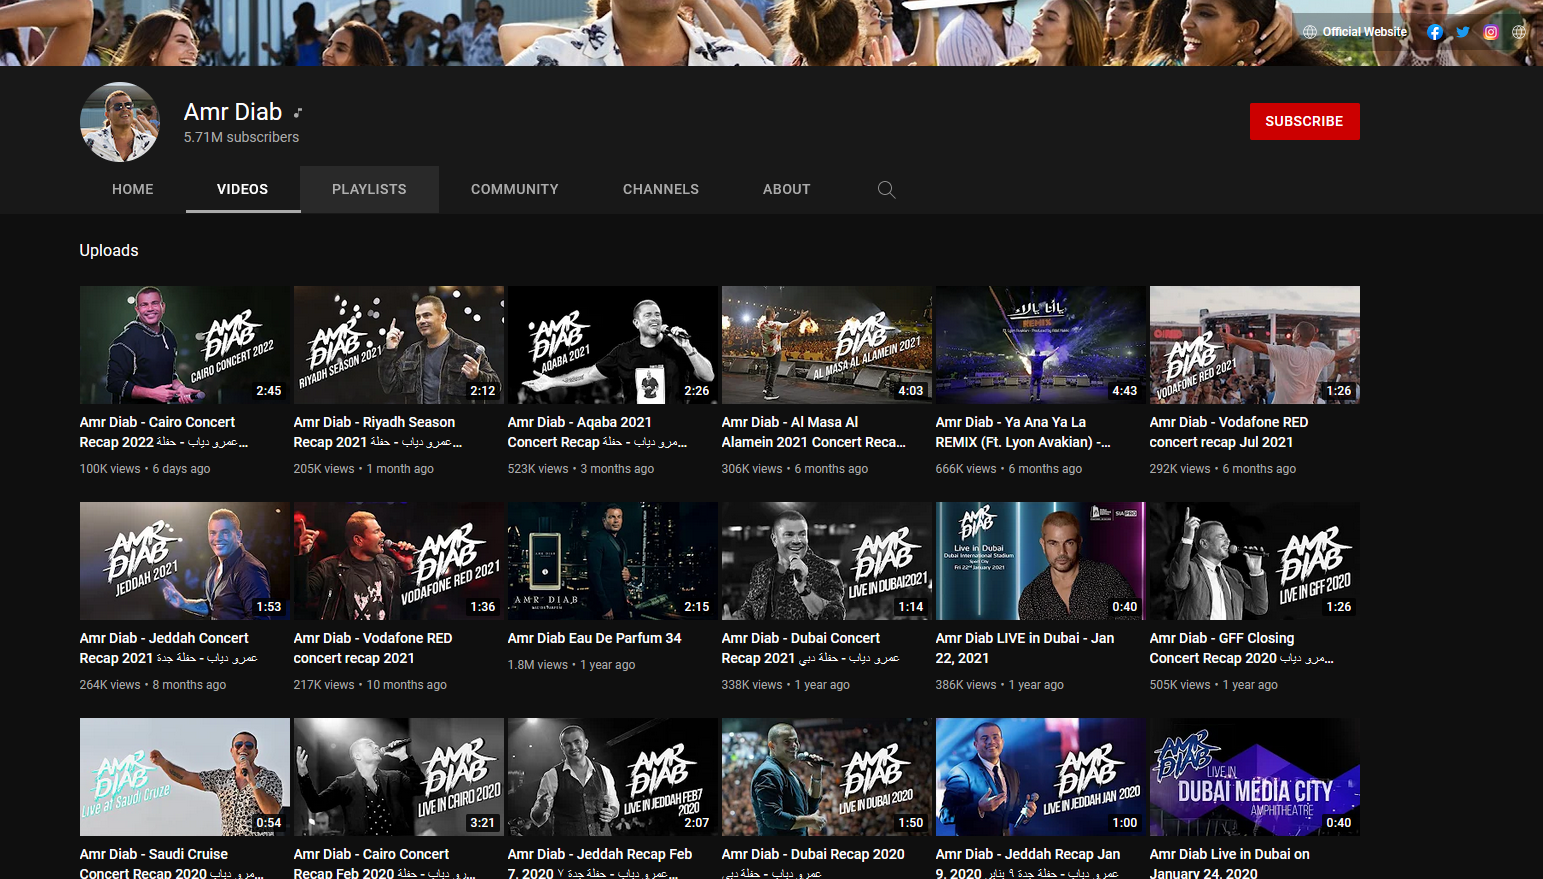Open the Live at Saudi Cruise thumbnail
Image resolution: width=1543 pixels, height=879 pixels.
(185, 777)
